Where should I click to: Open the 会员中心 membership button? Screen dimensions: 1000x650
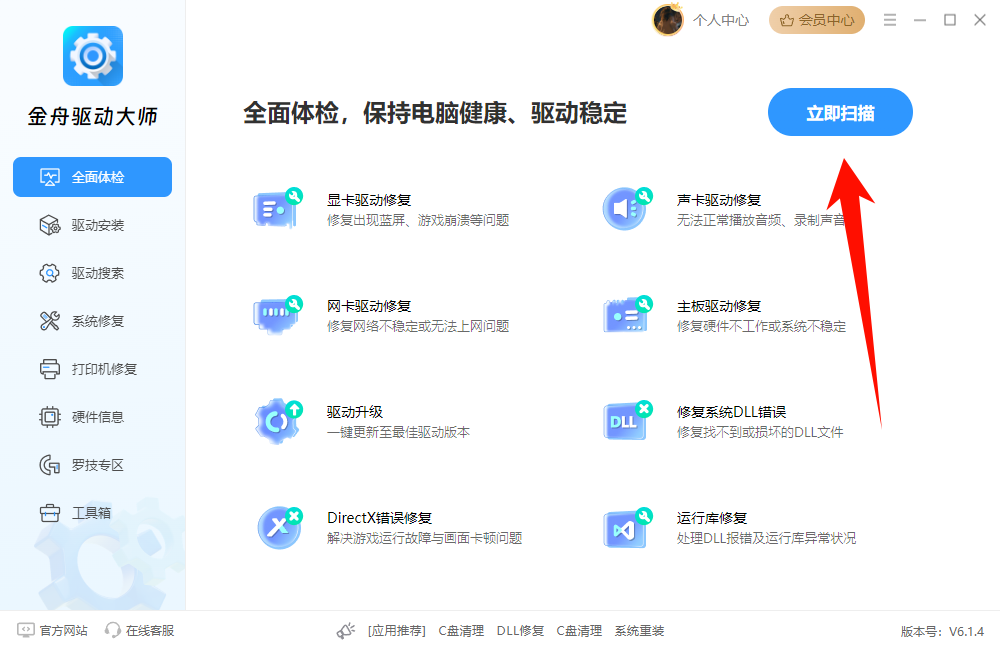tap(816, 20)
